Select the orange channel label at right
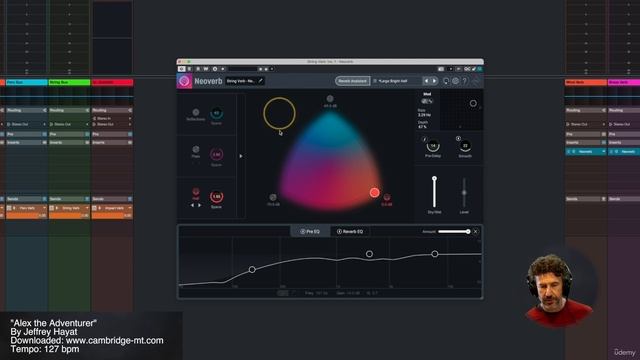Viewport: 640px width, 360px height. coord(586,82)
